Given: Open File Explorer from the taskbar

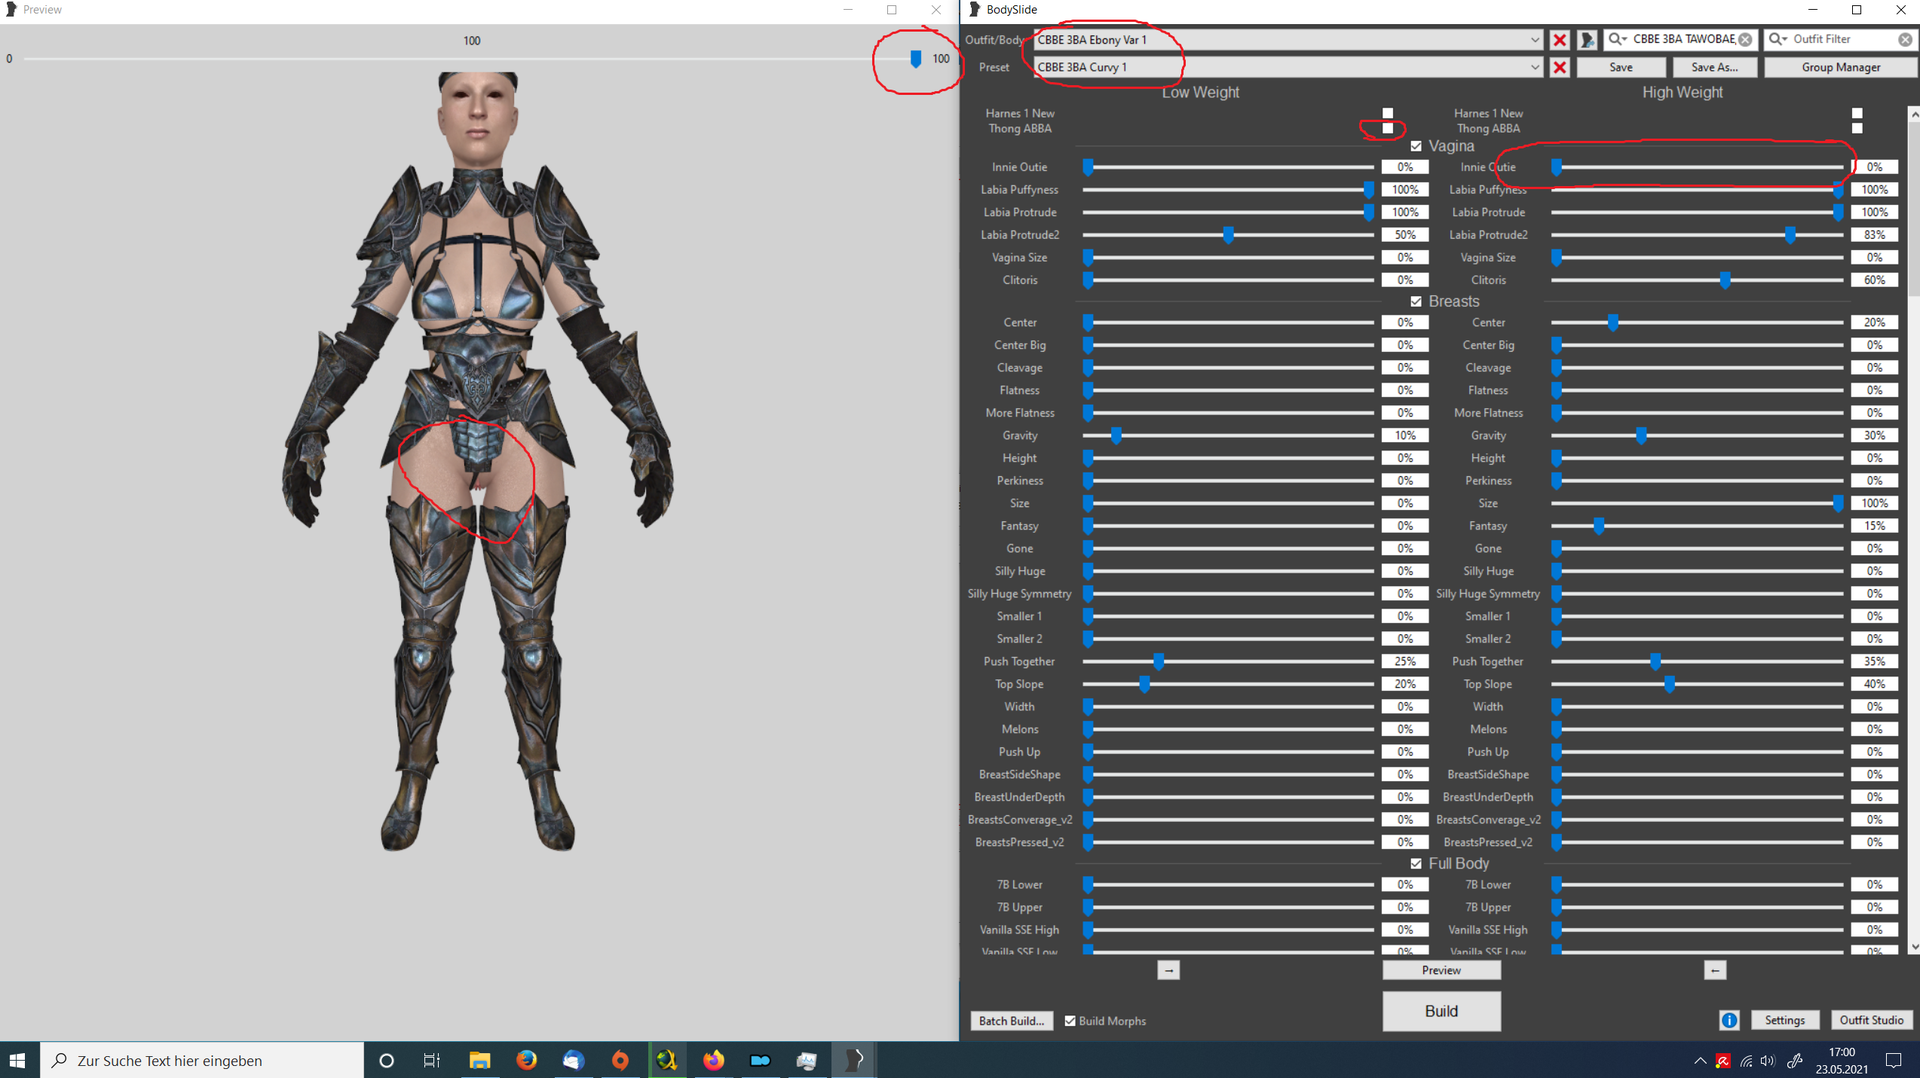Looking at the screenshot, I should (480, 1060).
